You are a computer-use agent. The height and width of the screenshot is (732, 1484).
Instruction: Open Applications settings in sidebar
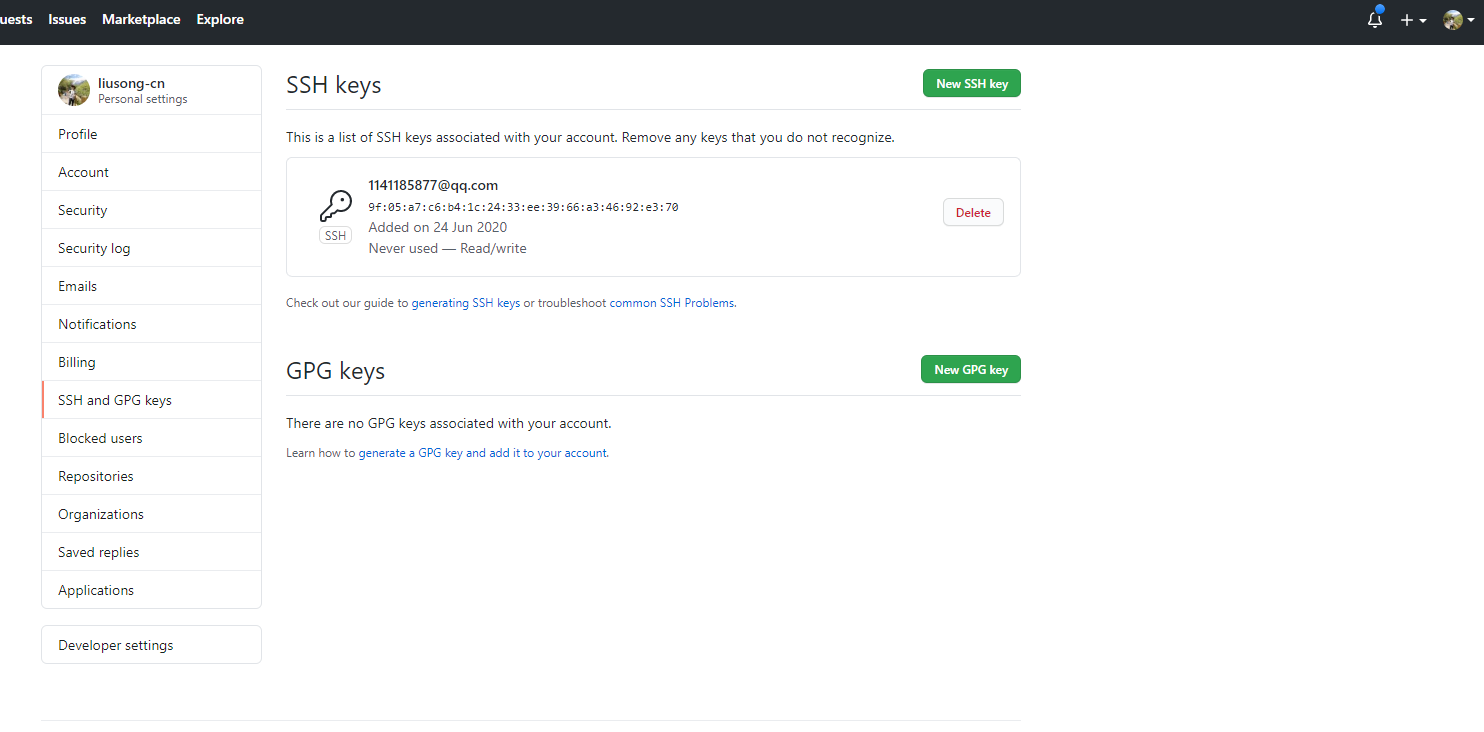[x=151, y=590]
